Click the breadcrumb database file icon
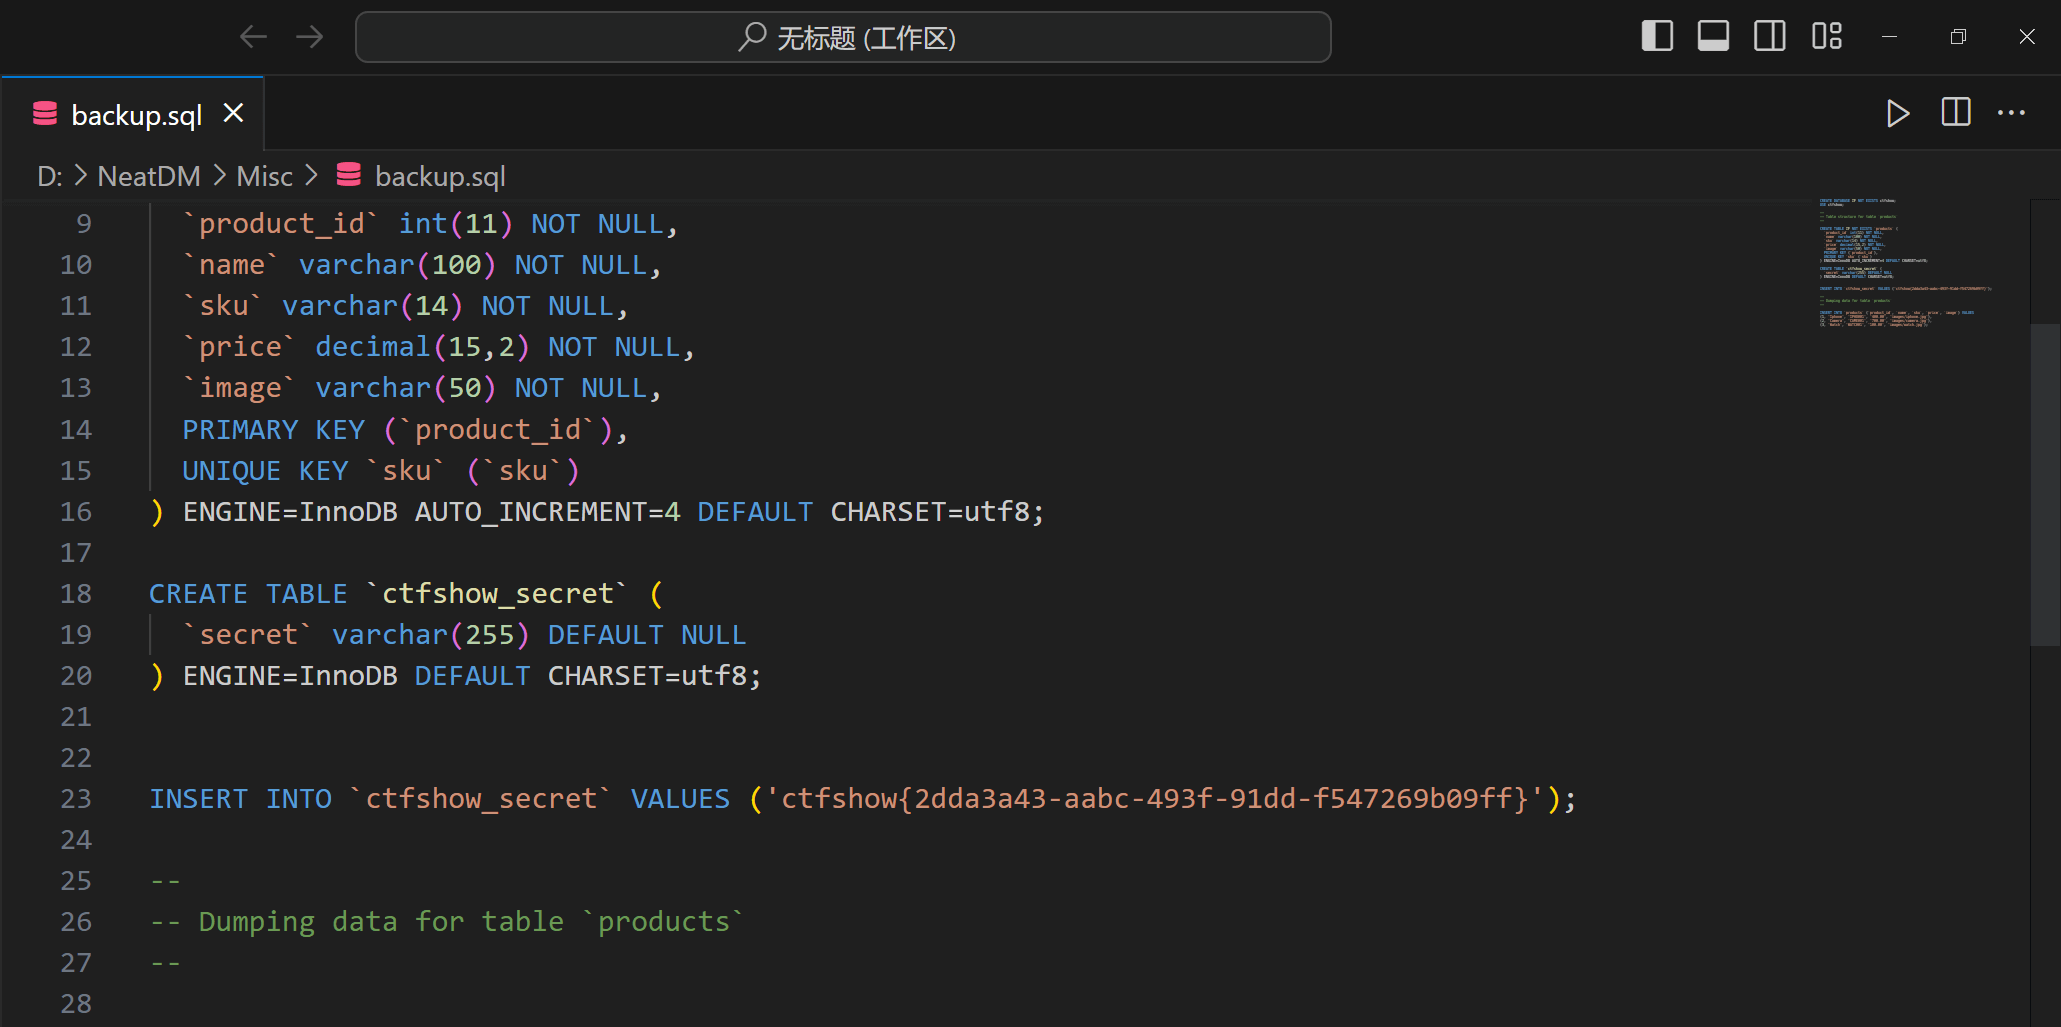This screenshot has width=2061, height=1027. [x=349, y=175]
